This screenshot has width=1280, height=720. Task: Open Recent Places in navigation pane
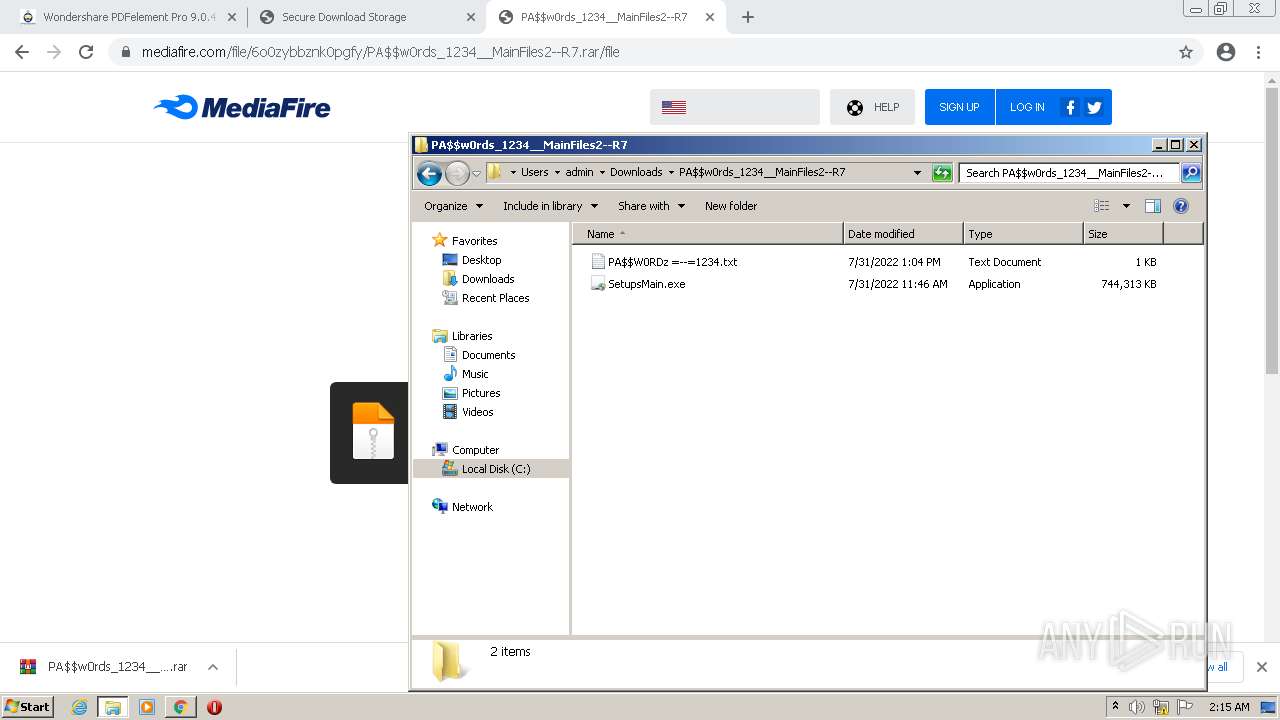[486, 298]
